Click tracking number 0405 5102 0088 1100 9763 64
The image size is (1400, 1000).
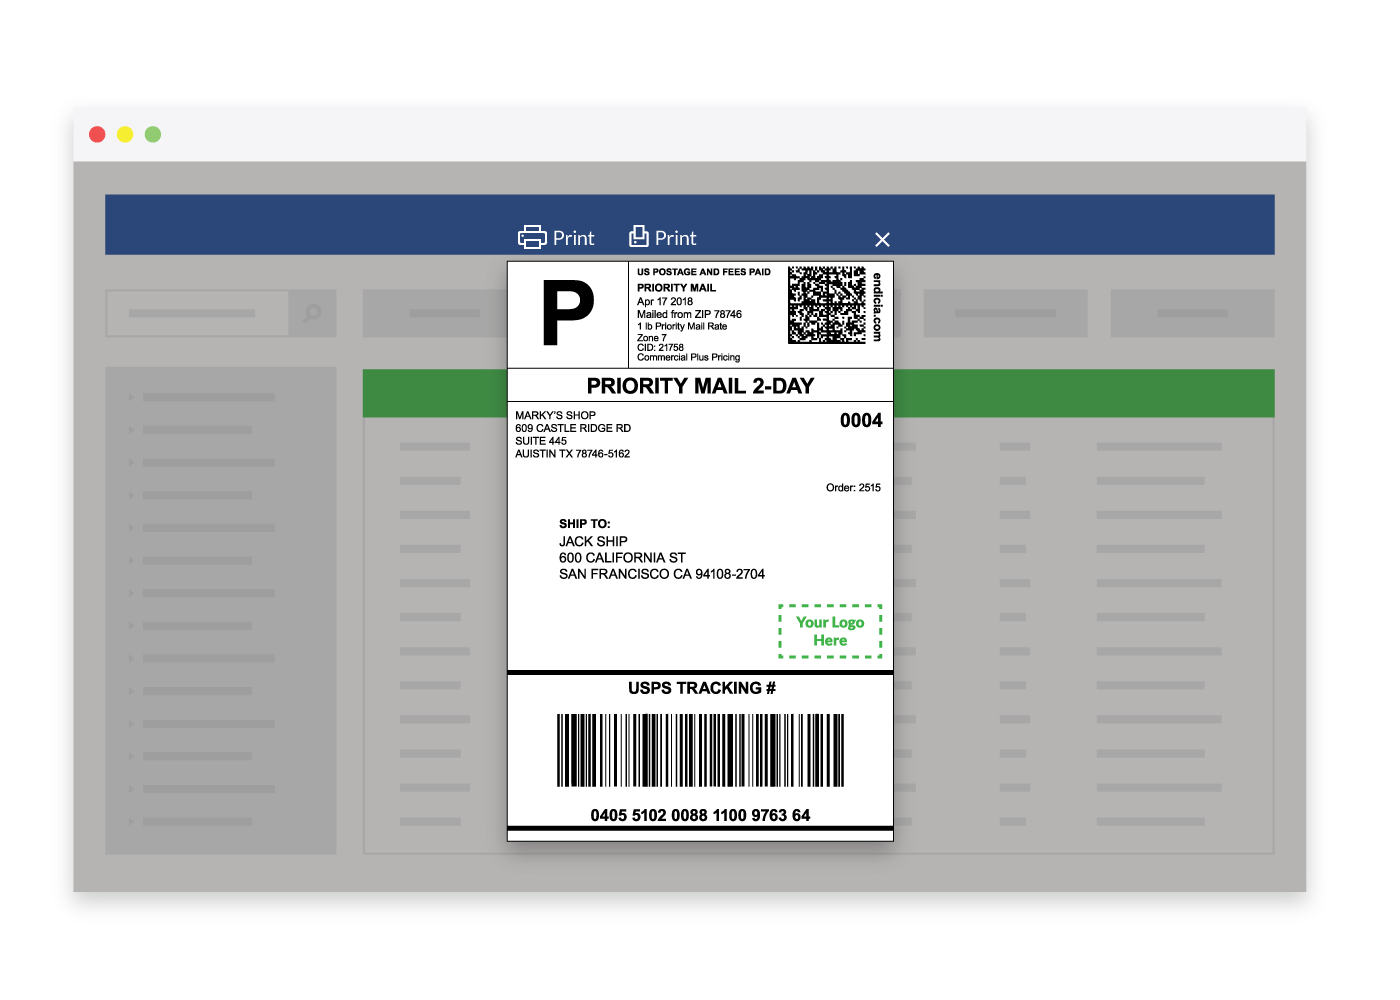point(700,815)
